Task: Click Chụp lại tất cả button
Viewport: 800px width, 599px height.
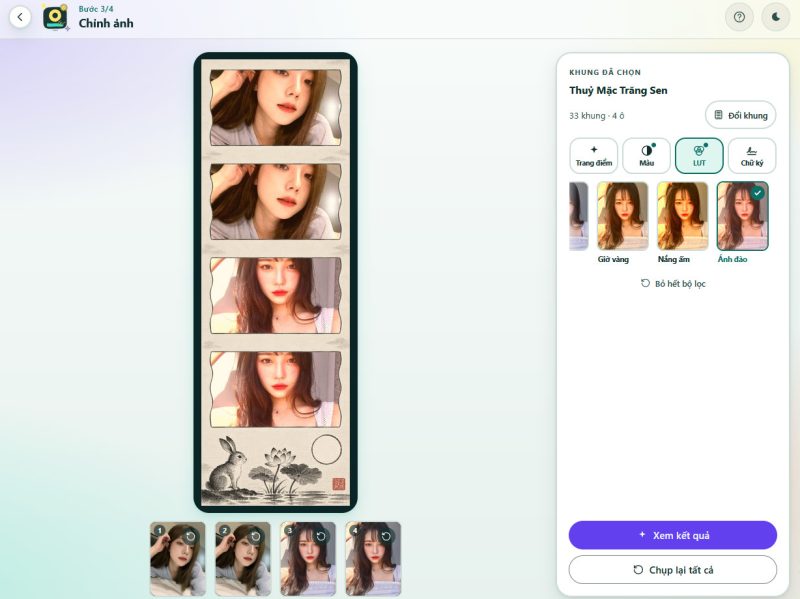Action: (x=672, y=570)
